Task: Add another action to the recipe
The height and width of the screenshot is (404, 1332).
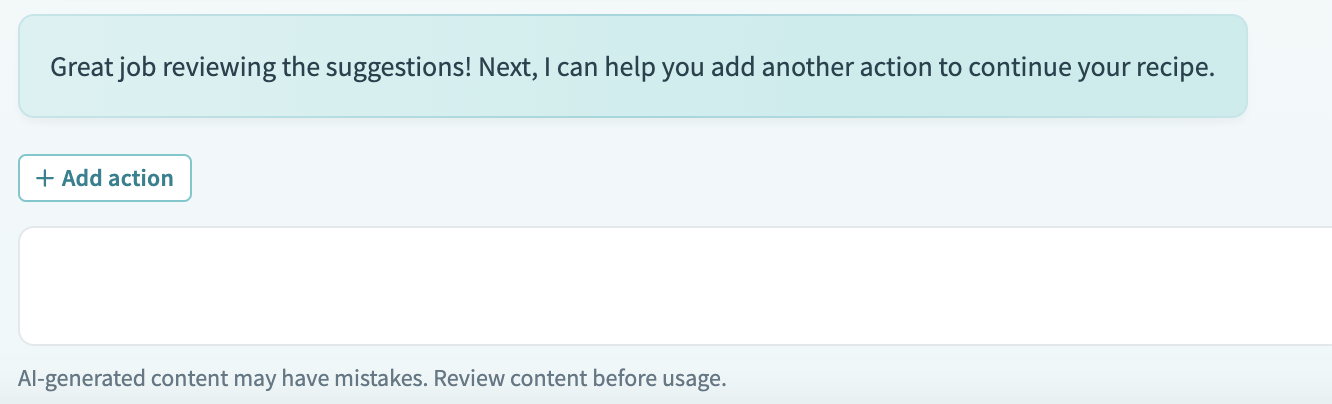Action: [x=105, y=178]
